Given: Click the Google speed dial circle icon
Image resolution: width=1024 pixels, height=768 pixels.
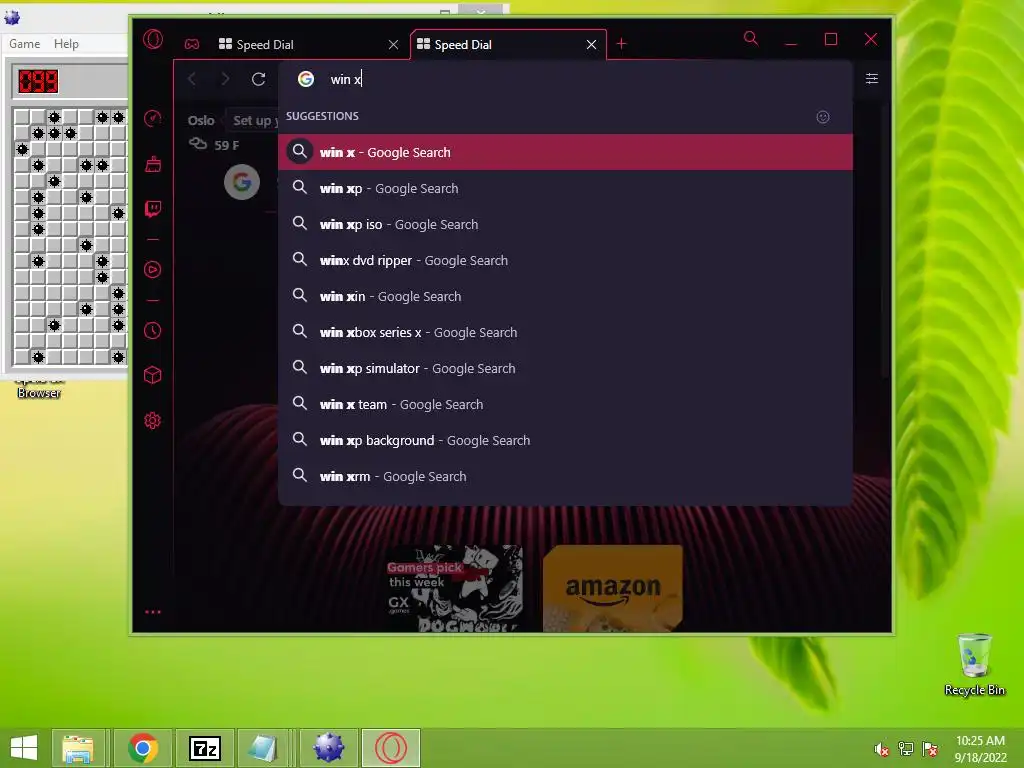Looking at the screenshot, I should tap(242, 182).
